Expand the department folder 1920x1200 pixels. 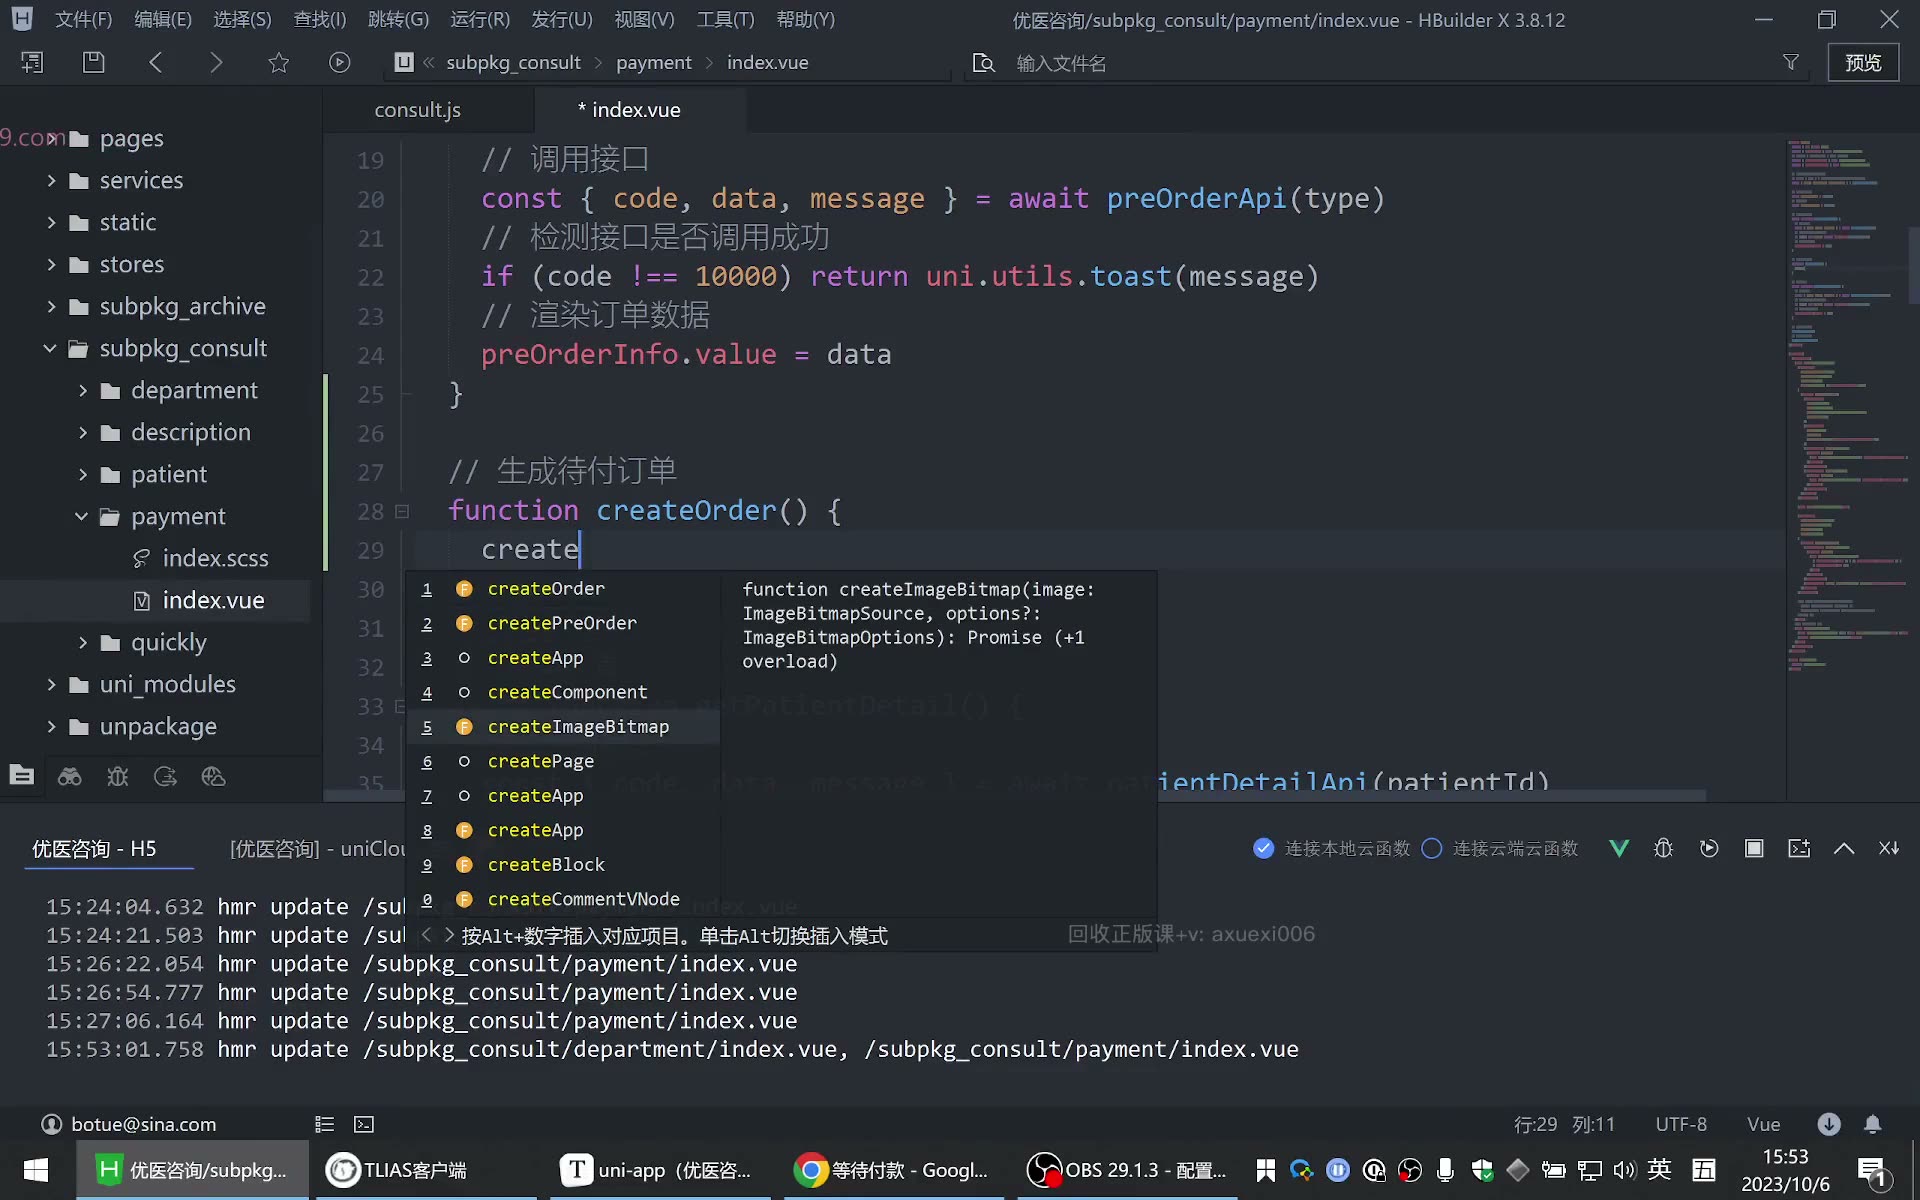pos(83,390)
